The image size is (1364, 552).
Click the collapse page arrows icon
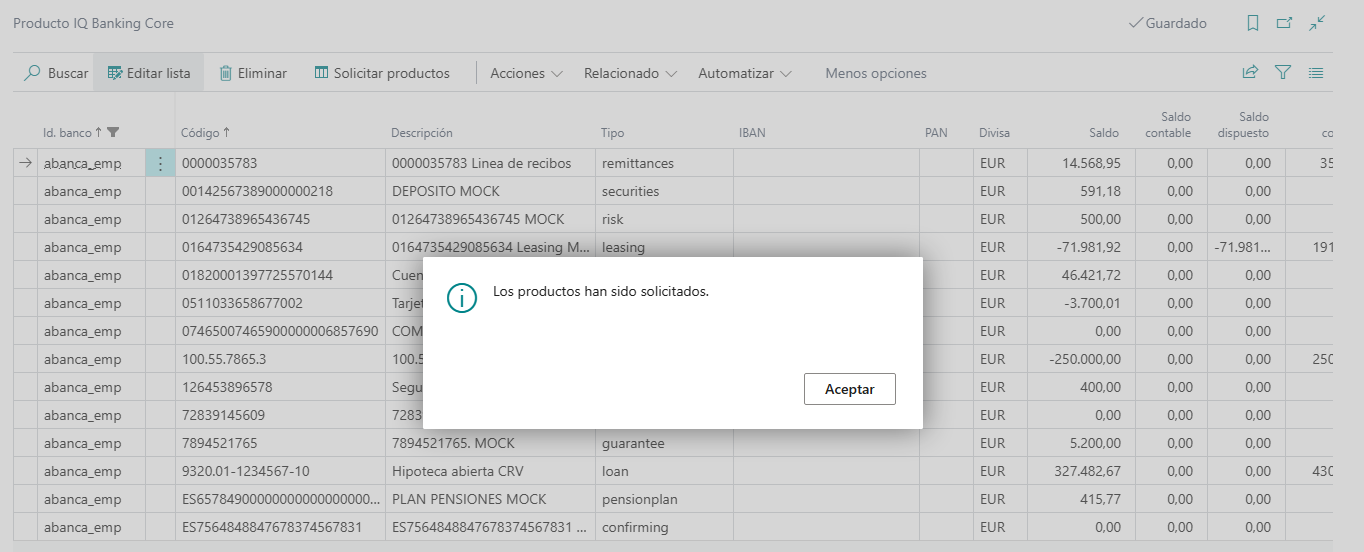[x=1317, y=23]
